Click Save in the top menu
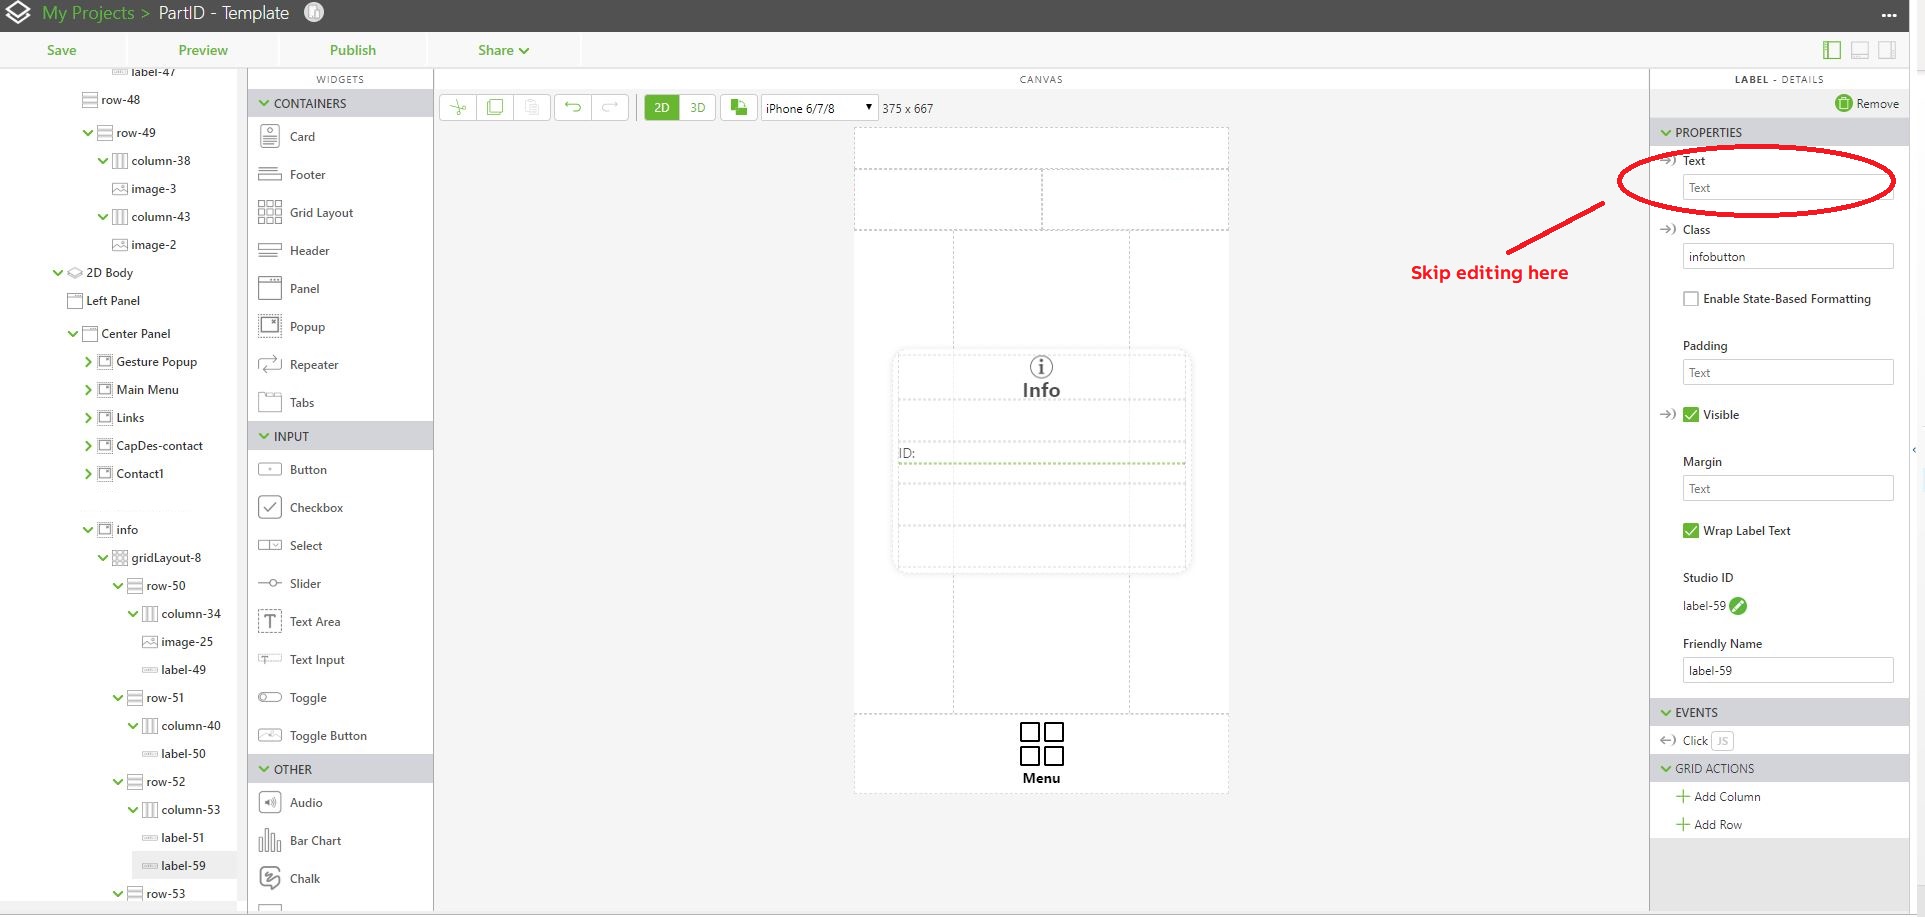 coord(62,50)
